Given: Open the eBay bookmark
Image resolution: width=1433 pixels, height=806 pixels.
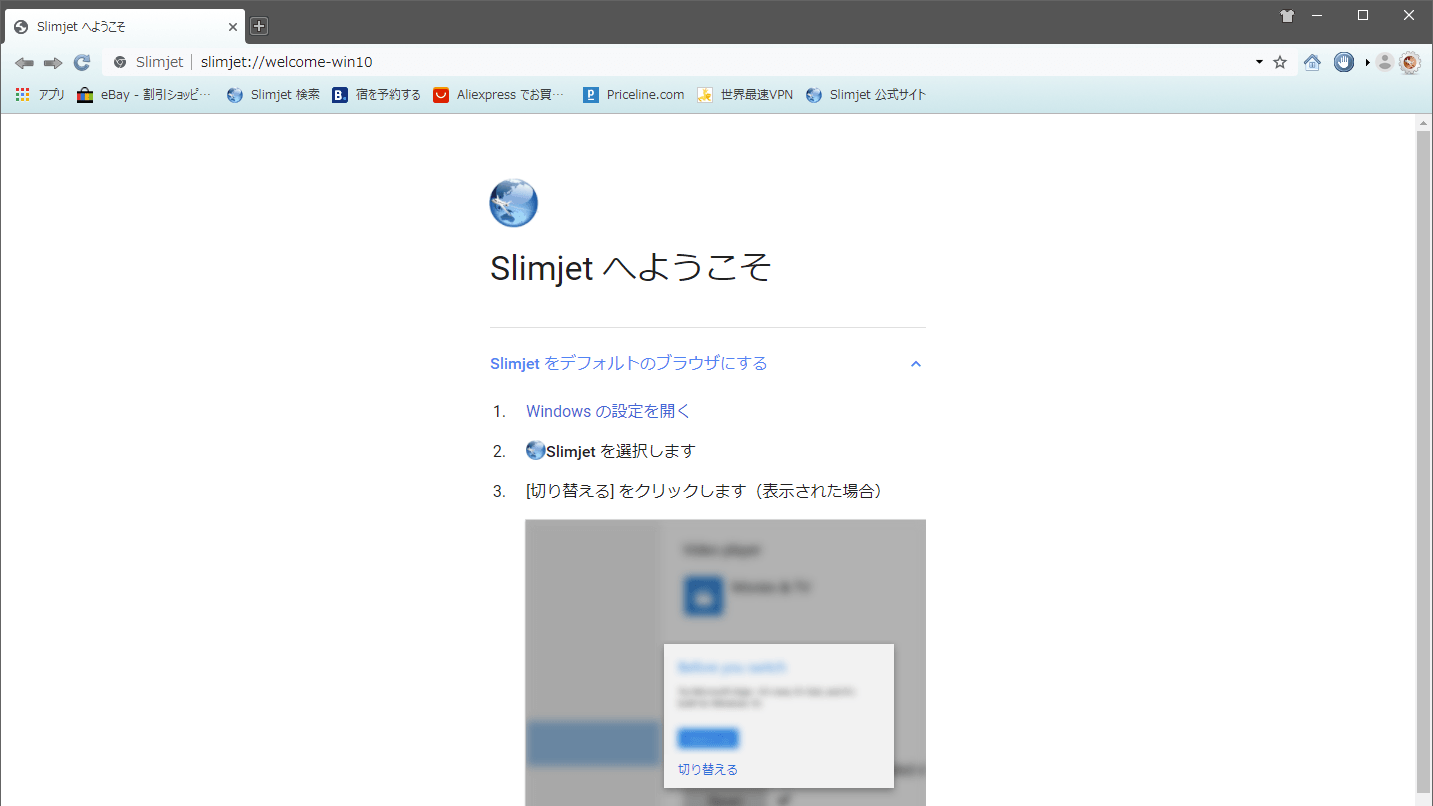Looking at the screenshot, I should coord(145,95).
